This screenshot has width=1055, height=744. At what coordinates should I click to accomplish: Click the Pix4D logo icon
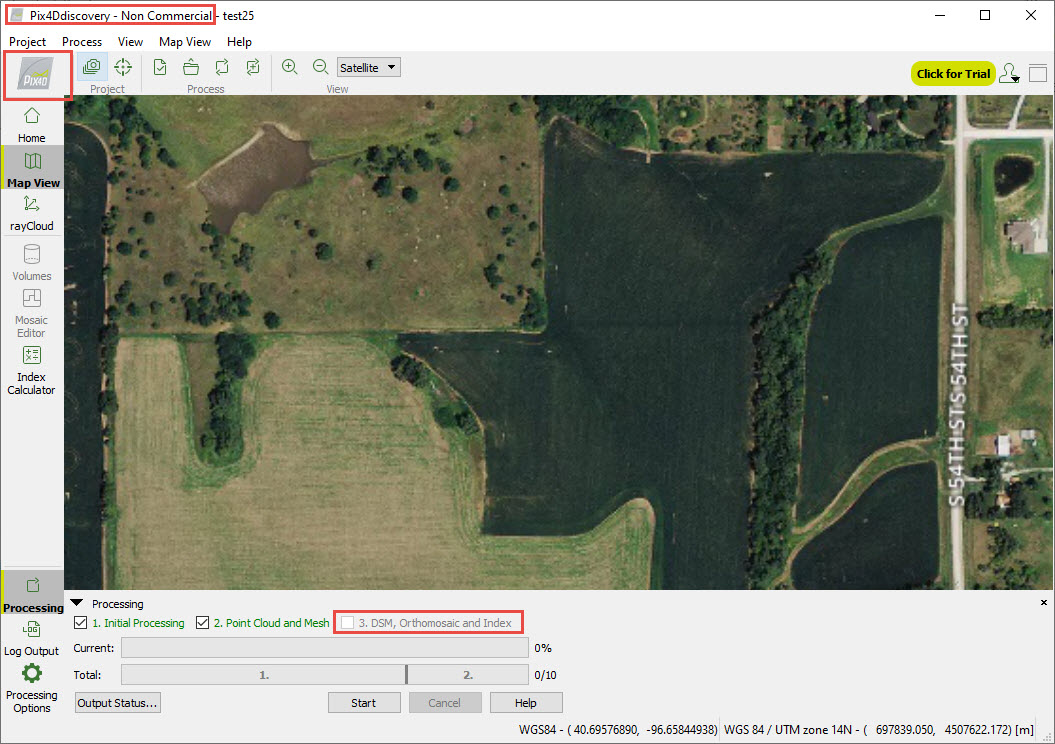tap(37, 73)
